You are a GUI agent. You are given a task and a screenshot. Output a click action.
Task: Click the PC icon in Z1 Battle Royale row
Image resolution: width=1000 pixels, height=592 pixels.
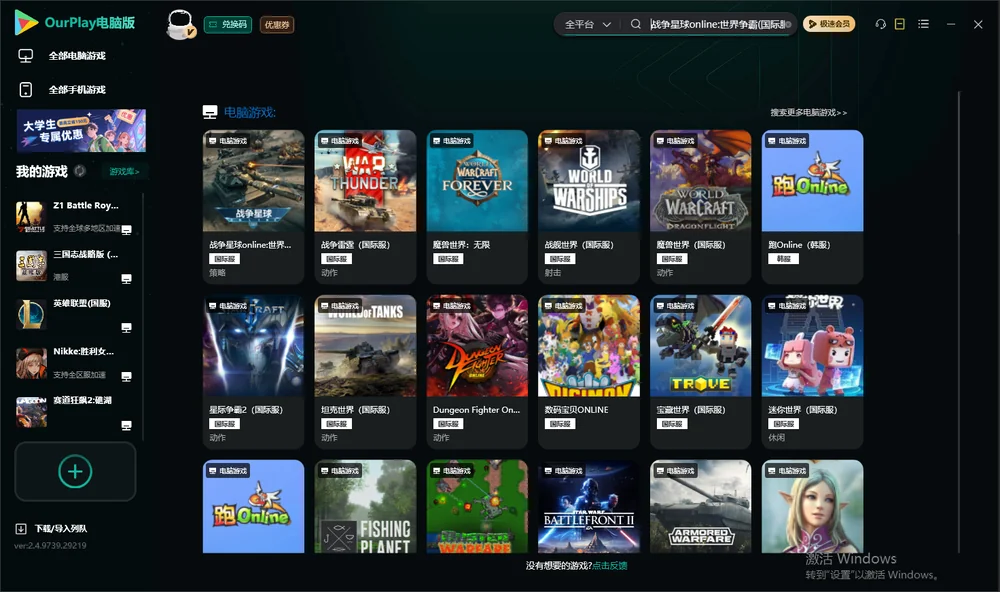(126, 230)
